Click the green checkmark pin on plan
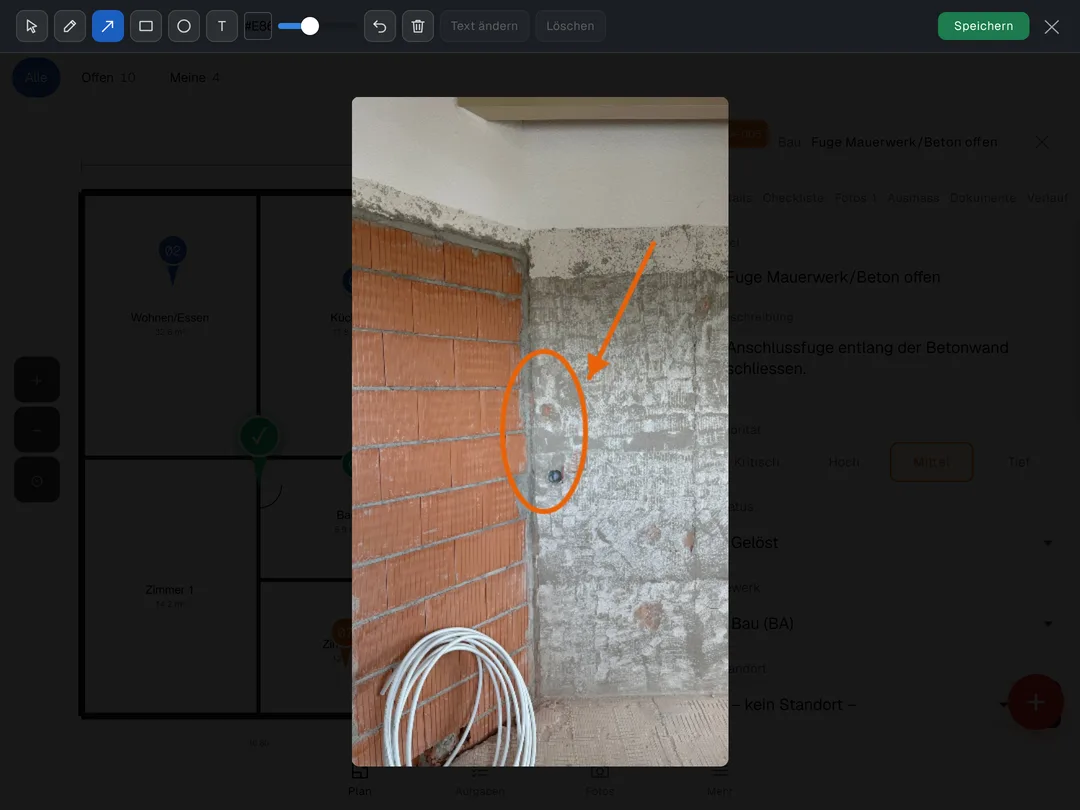This screenshot has height=810, width=1080. point(259,437)
